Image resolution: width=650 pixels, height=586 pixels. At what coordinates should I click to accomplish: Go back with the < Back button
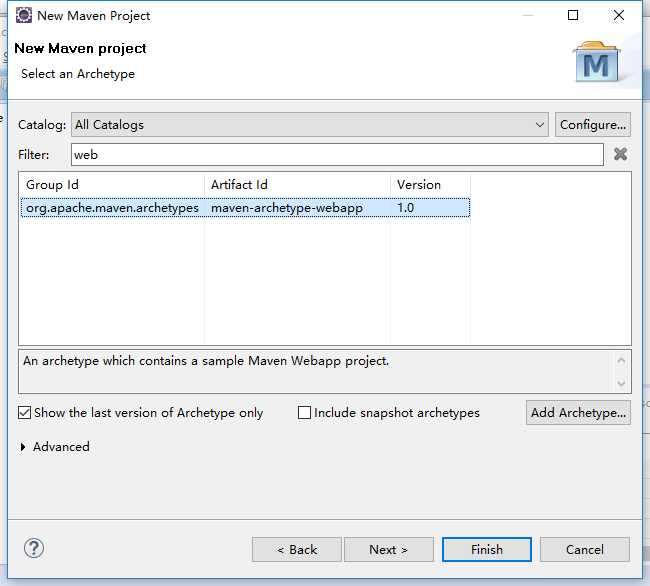coord(297,550)
